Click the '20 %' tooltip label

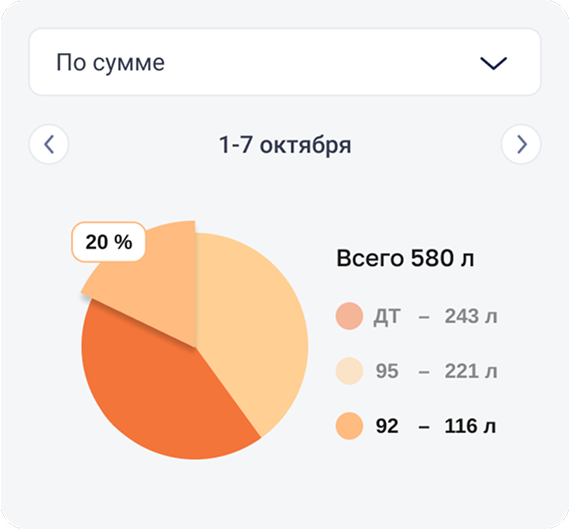(x=109, y=242)
